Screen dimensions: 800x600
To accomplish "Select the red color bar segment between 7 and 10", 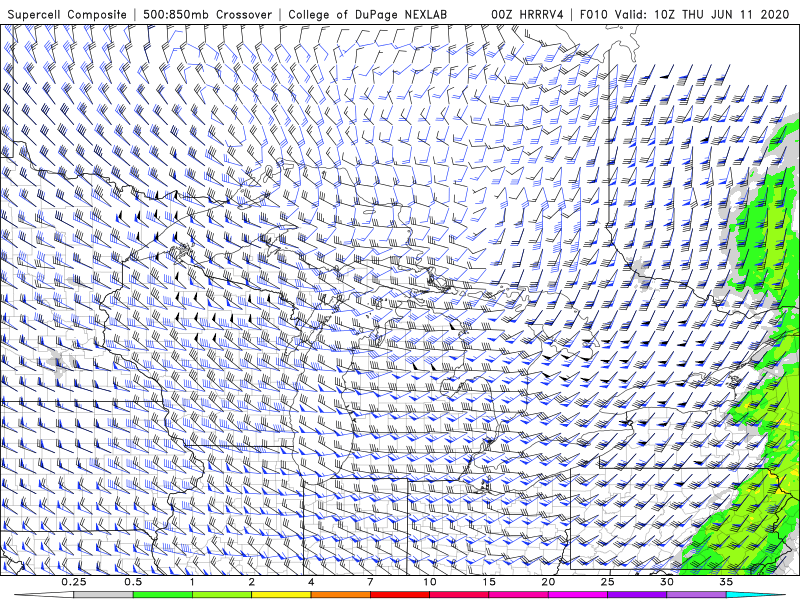I will 400,595.
